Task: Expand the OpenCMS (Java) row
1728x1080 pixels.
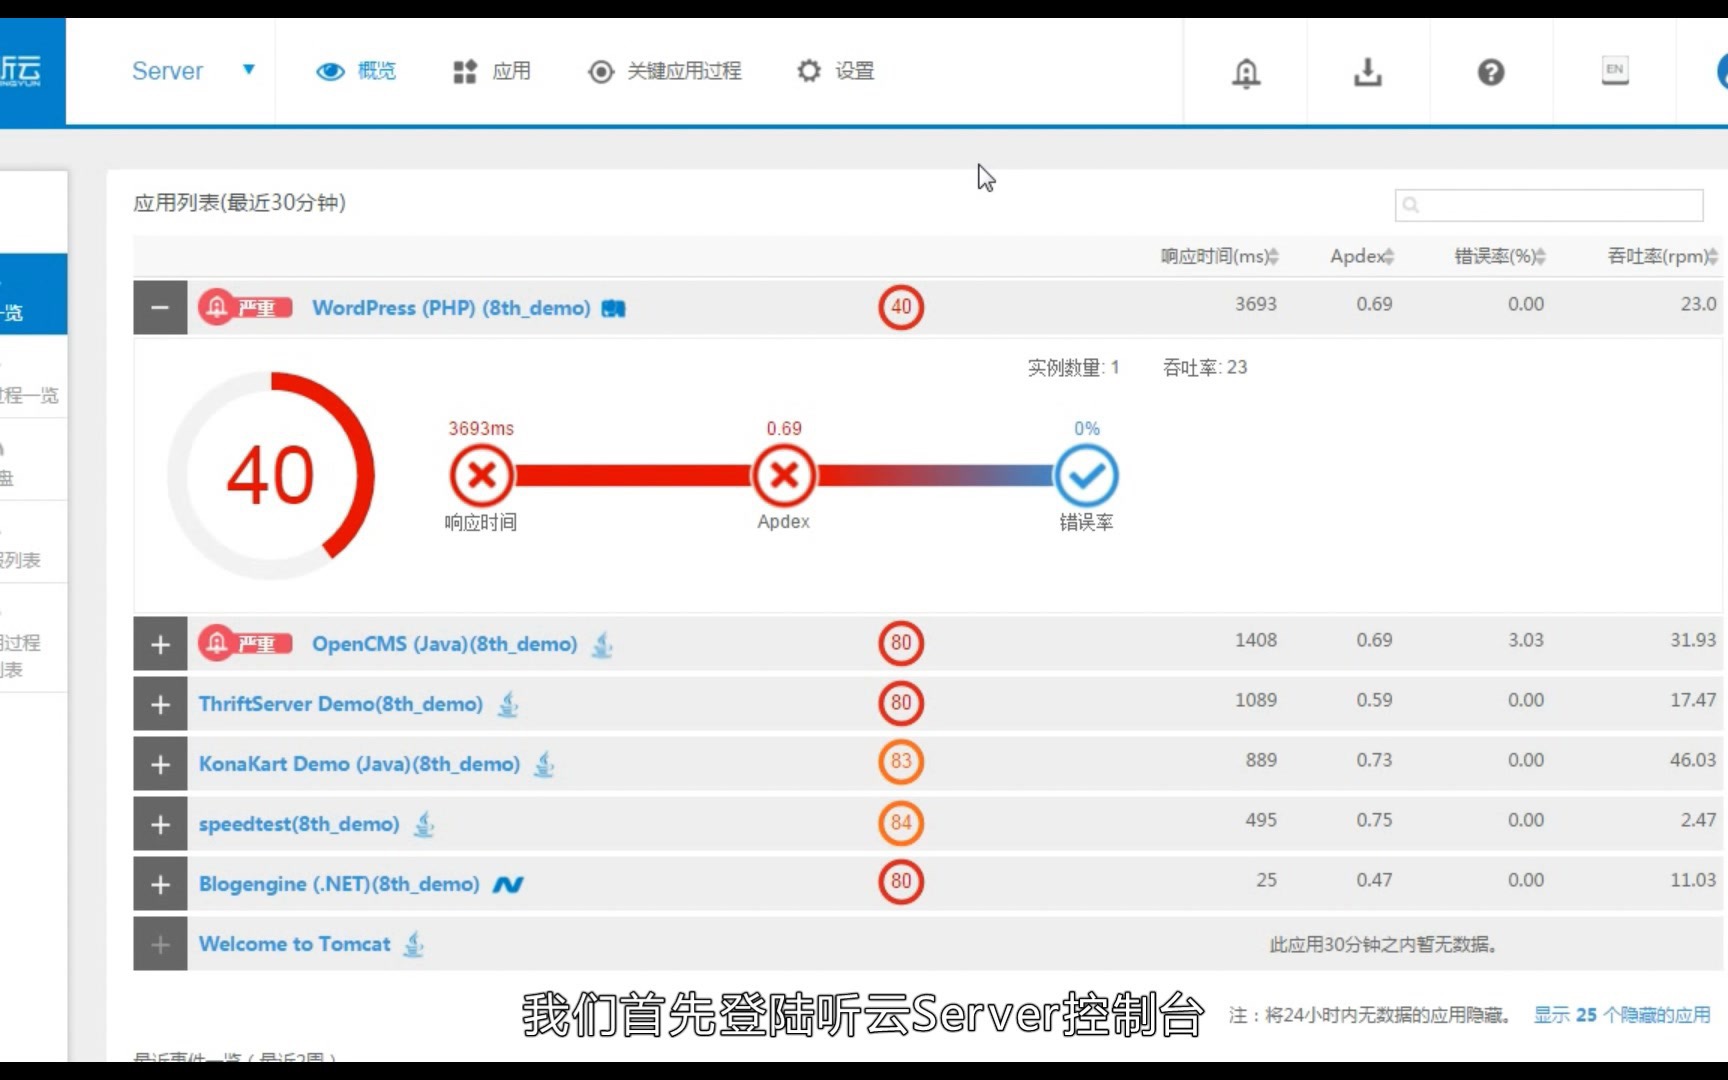Action: tap(159, 643)
